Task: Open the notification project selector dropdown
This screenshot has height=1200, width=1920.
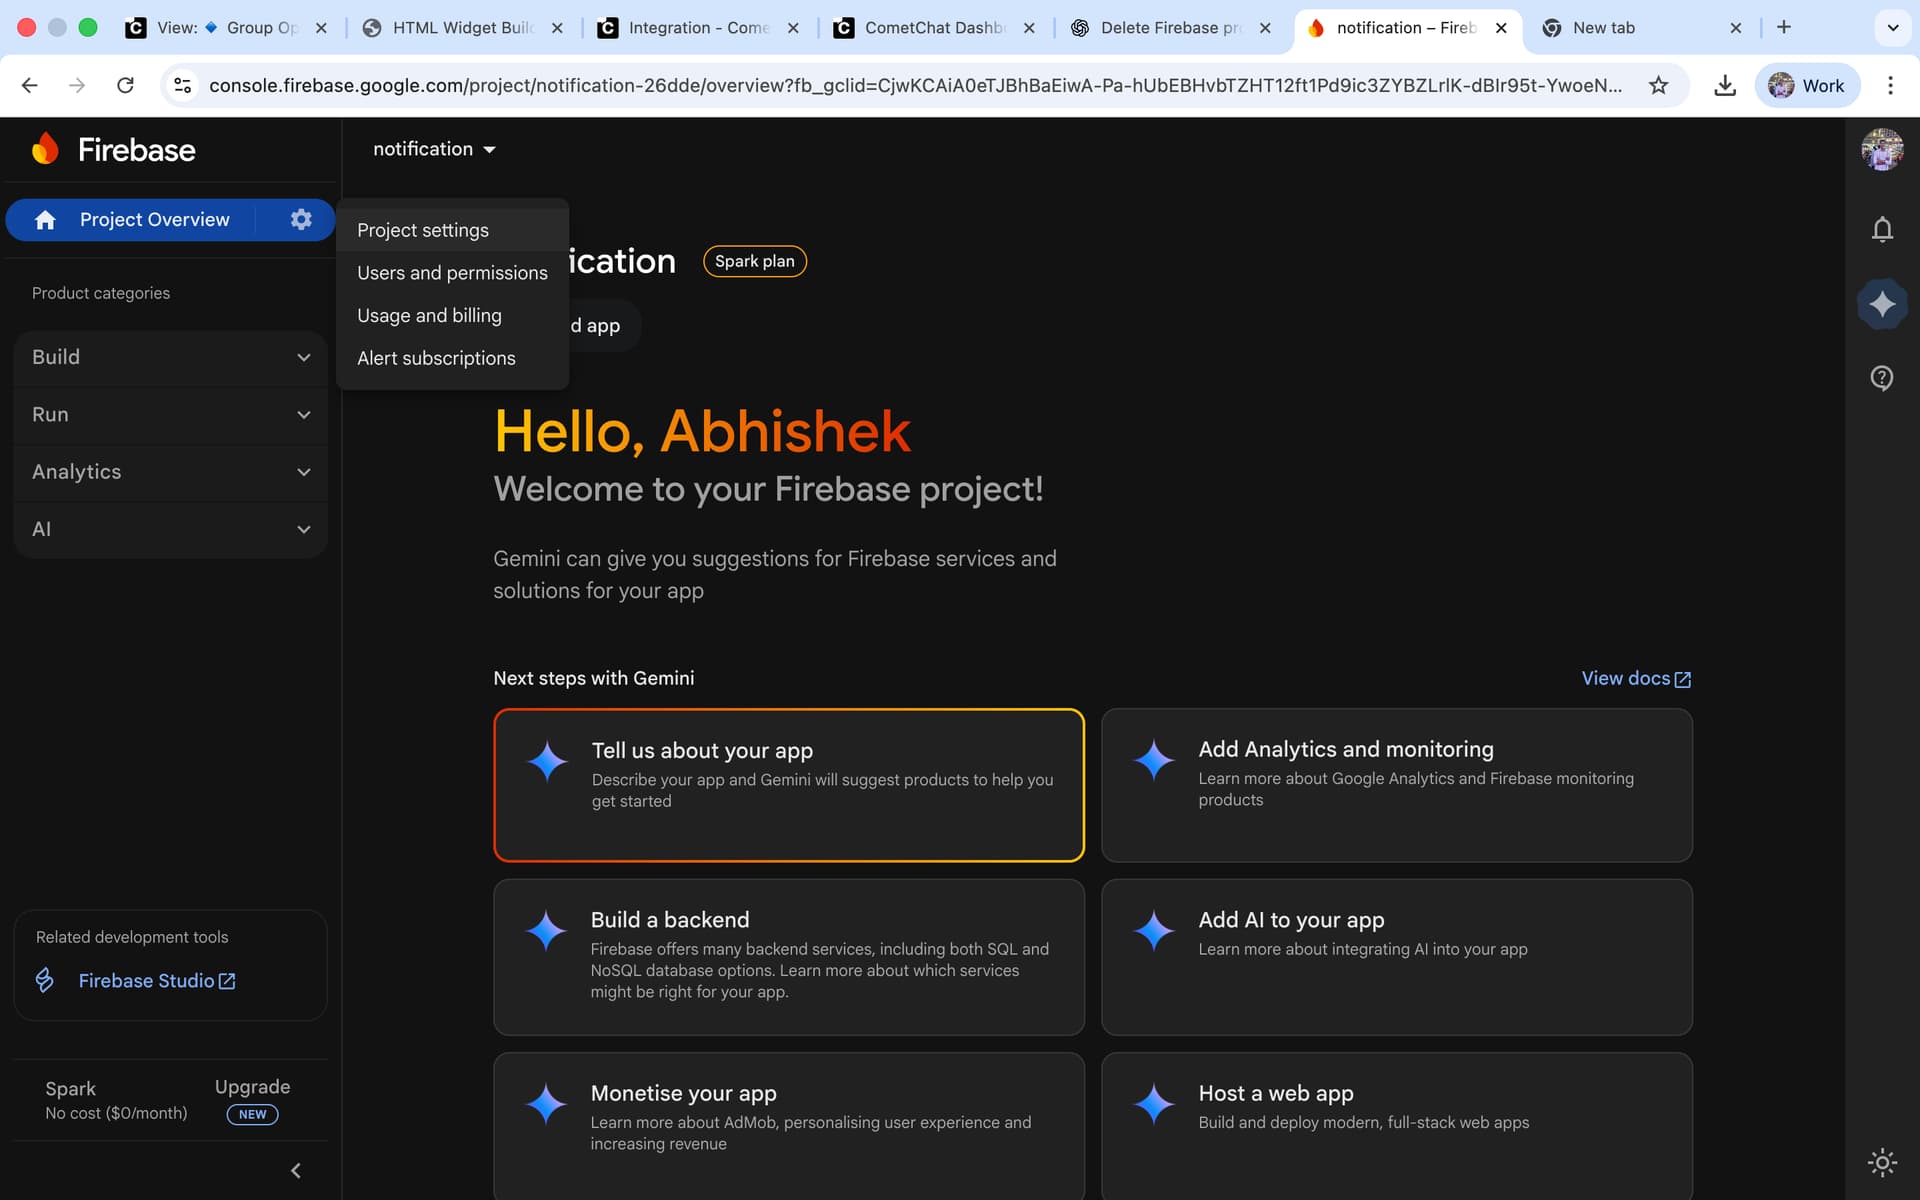Action: pos(434,149)
